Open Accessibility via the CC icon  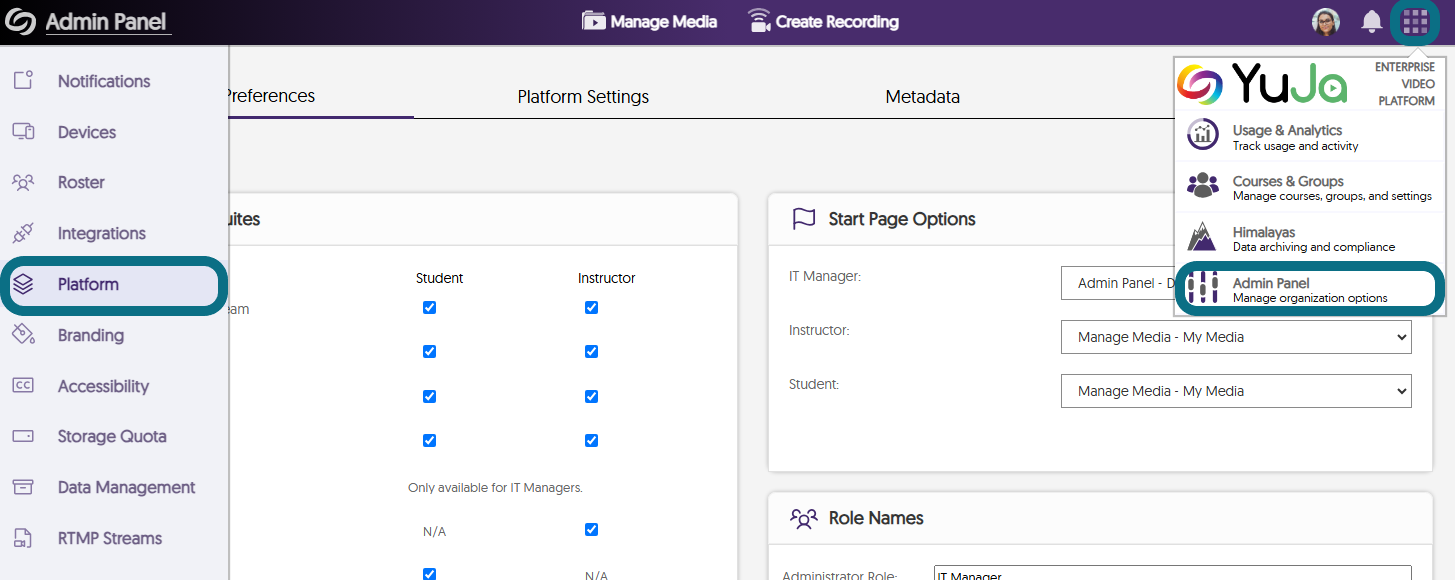pos(22,386)
